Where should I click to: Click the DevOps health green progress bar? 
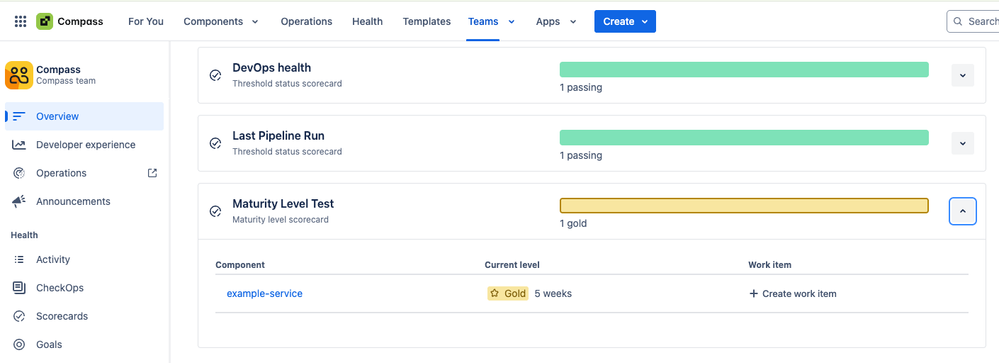tap(744, 69)
